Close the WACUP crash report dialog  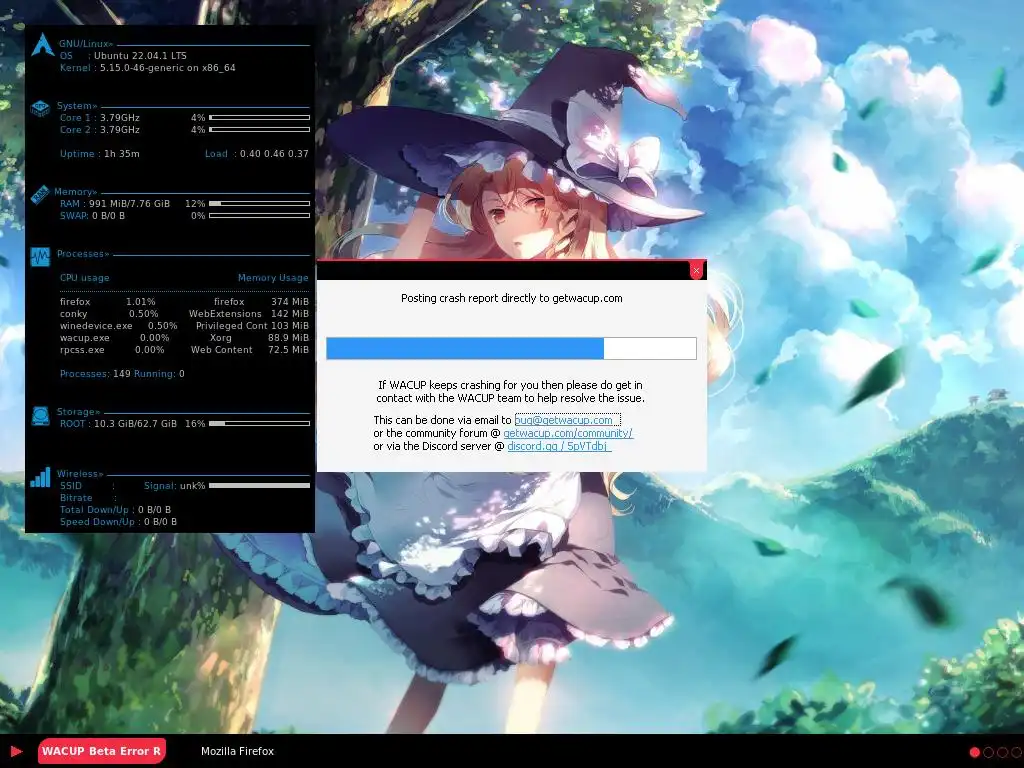[696, 270]
